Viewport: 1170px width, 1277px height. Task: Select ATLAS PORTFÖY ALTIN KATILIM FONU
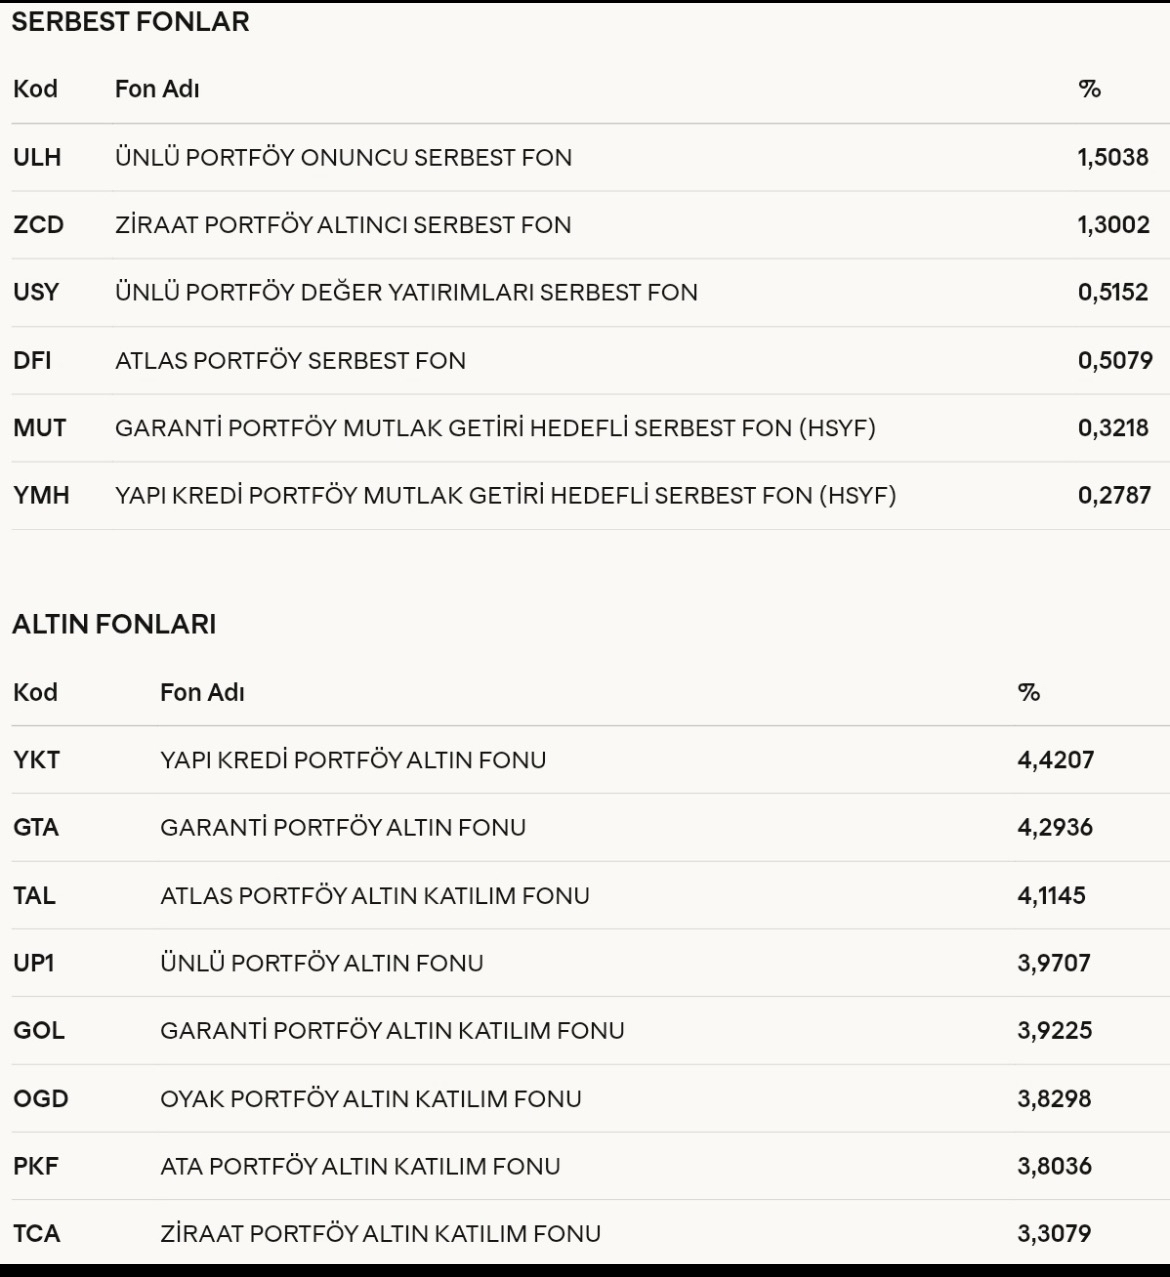click(x=375, y=895)
